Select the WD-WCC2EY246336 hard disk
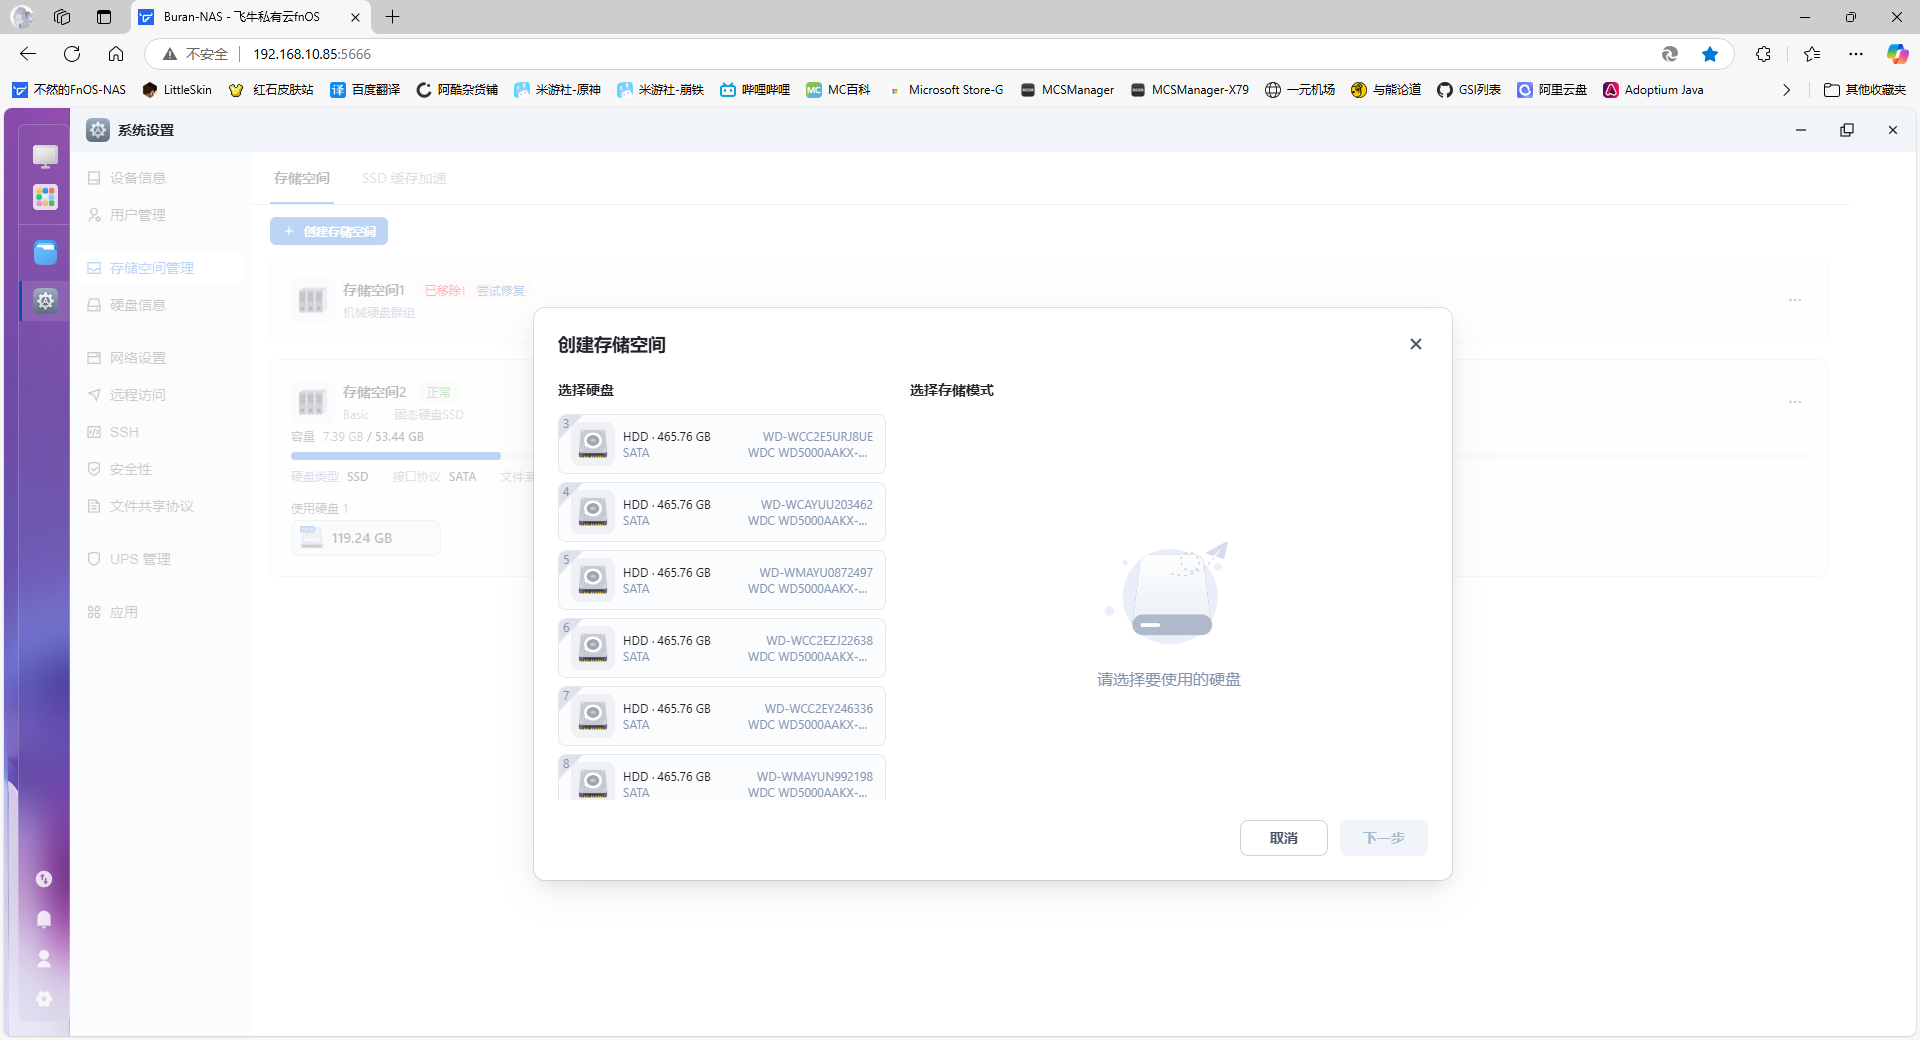 tap(721, 716)
